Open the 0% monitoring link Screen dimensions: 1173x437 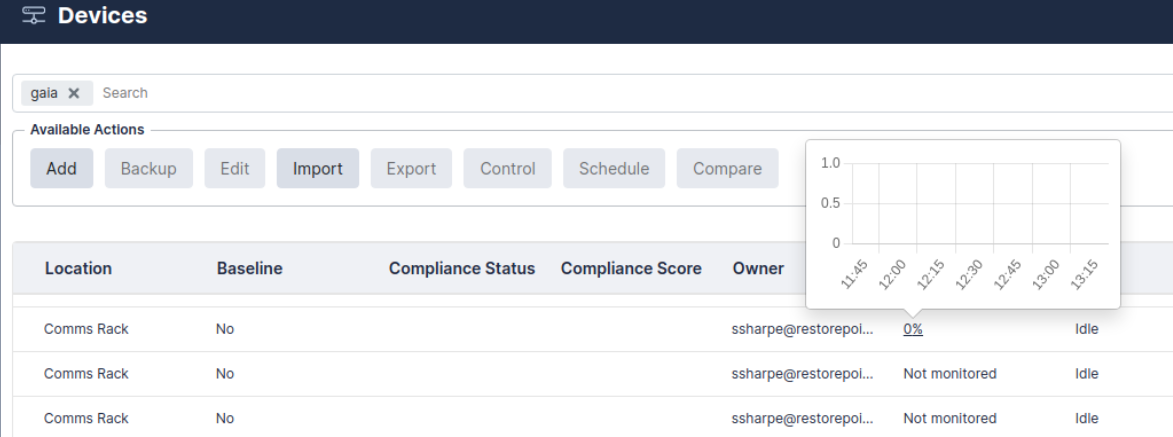[912, 329]
